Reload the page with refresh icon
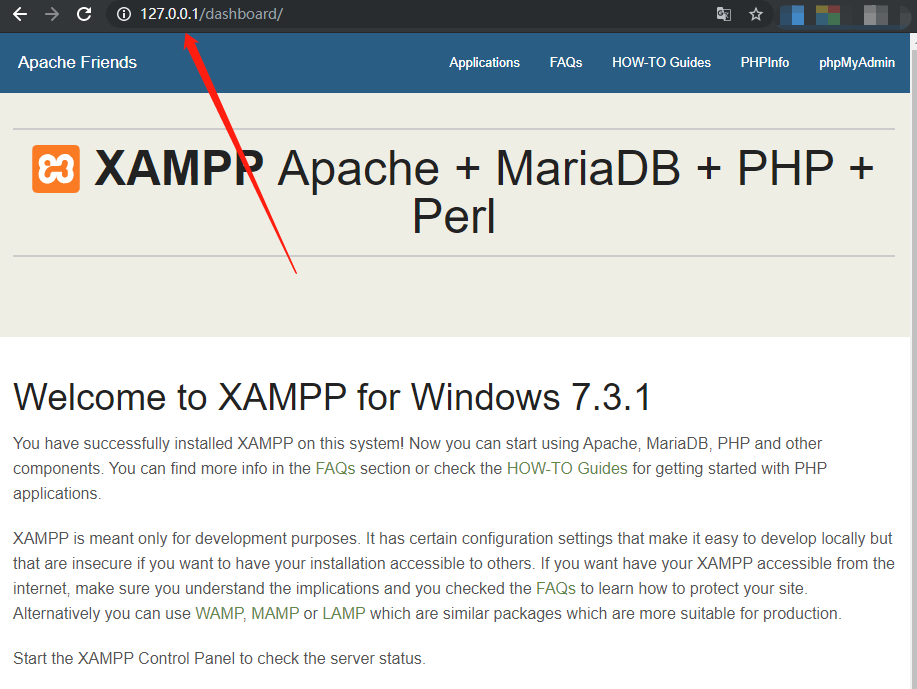917x689 pixels. 84,14
